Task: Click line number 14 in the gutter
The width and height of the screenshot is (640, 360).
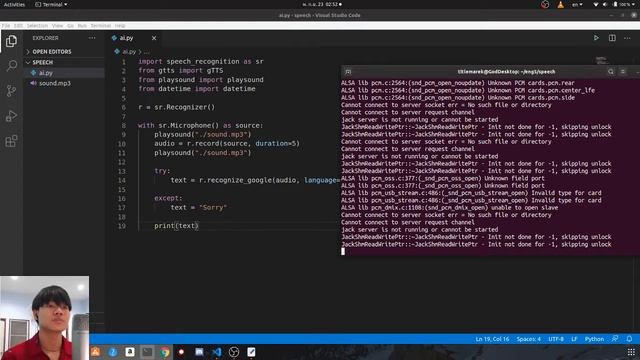Action: click(x=122, y=180)
